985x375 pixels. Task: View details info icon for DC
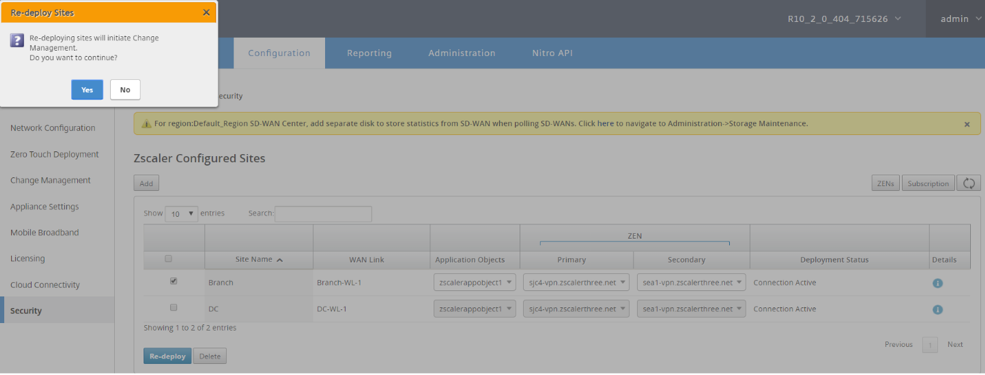point(938,310)
